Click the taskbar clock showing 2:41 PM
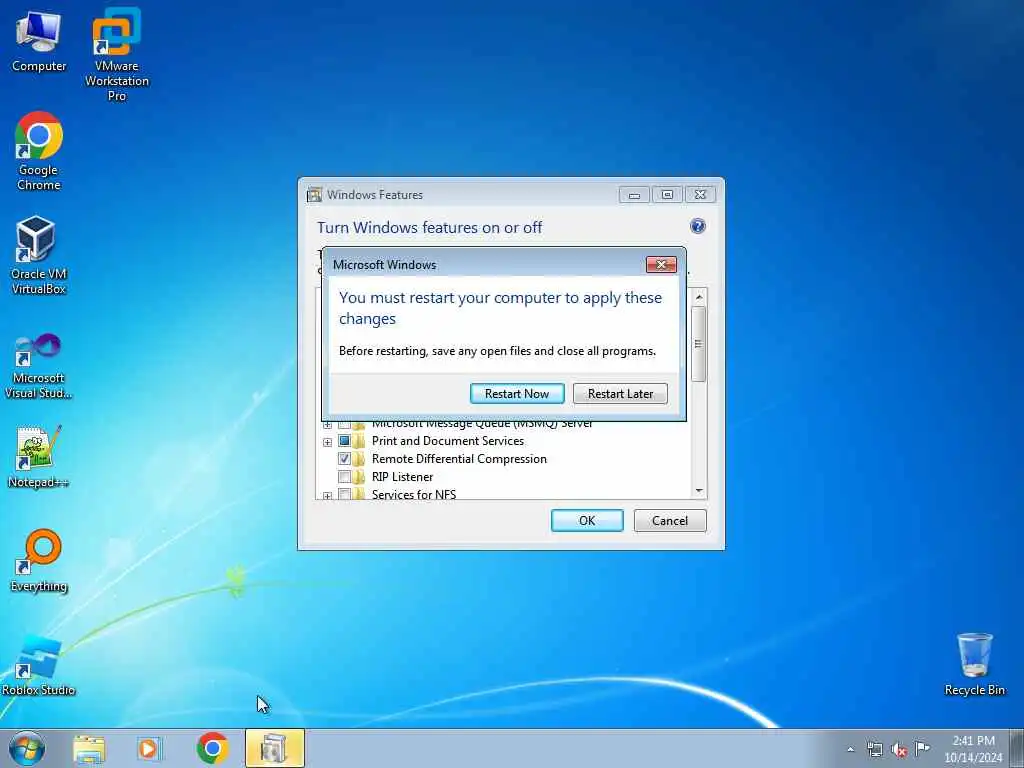Screen dimensions: 1024x768 (973, 749)
